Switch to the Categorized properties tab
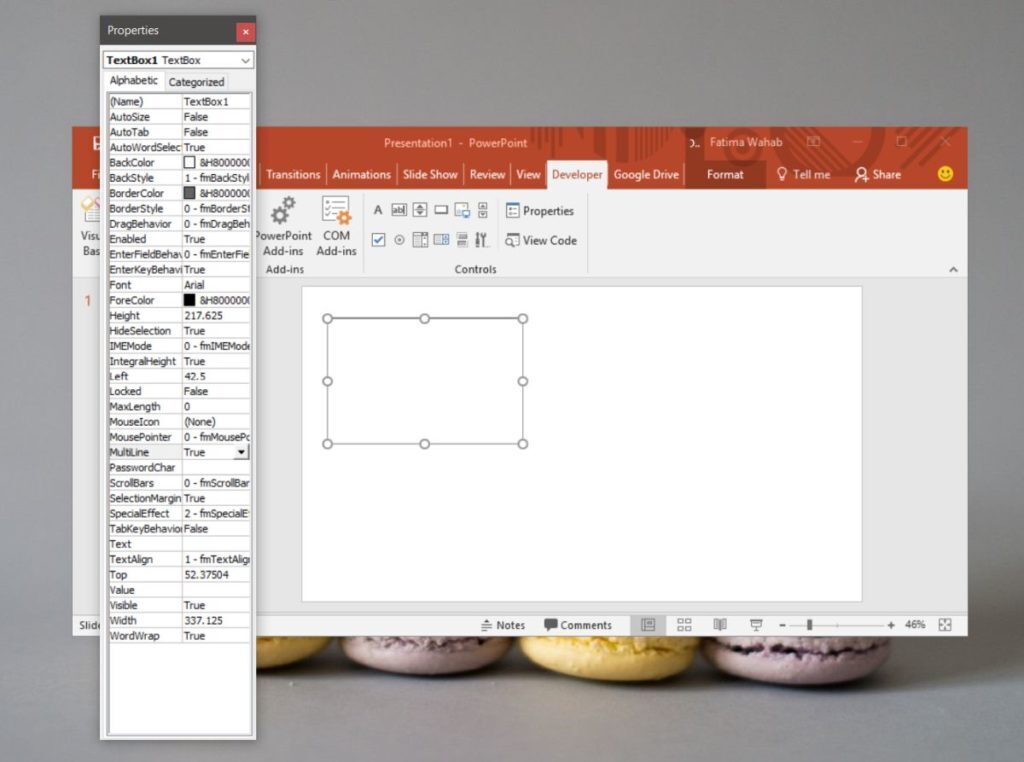1024x762 pixels. click(x=196, y=81)
